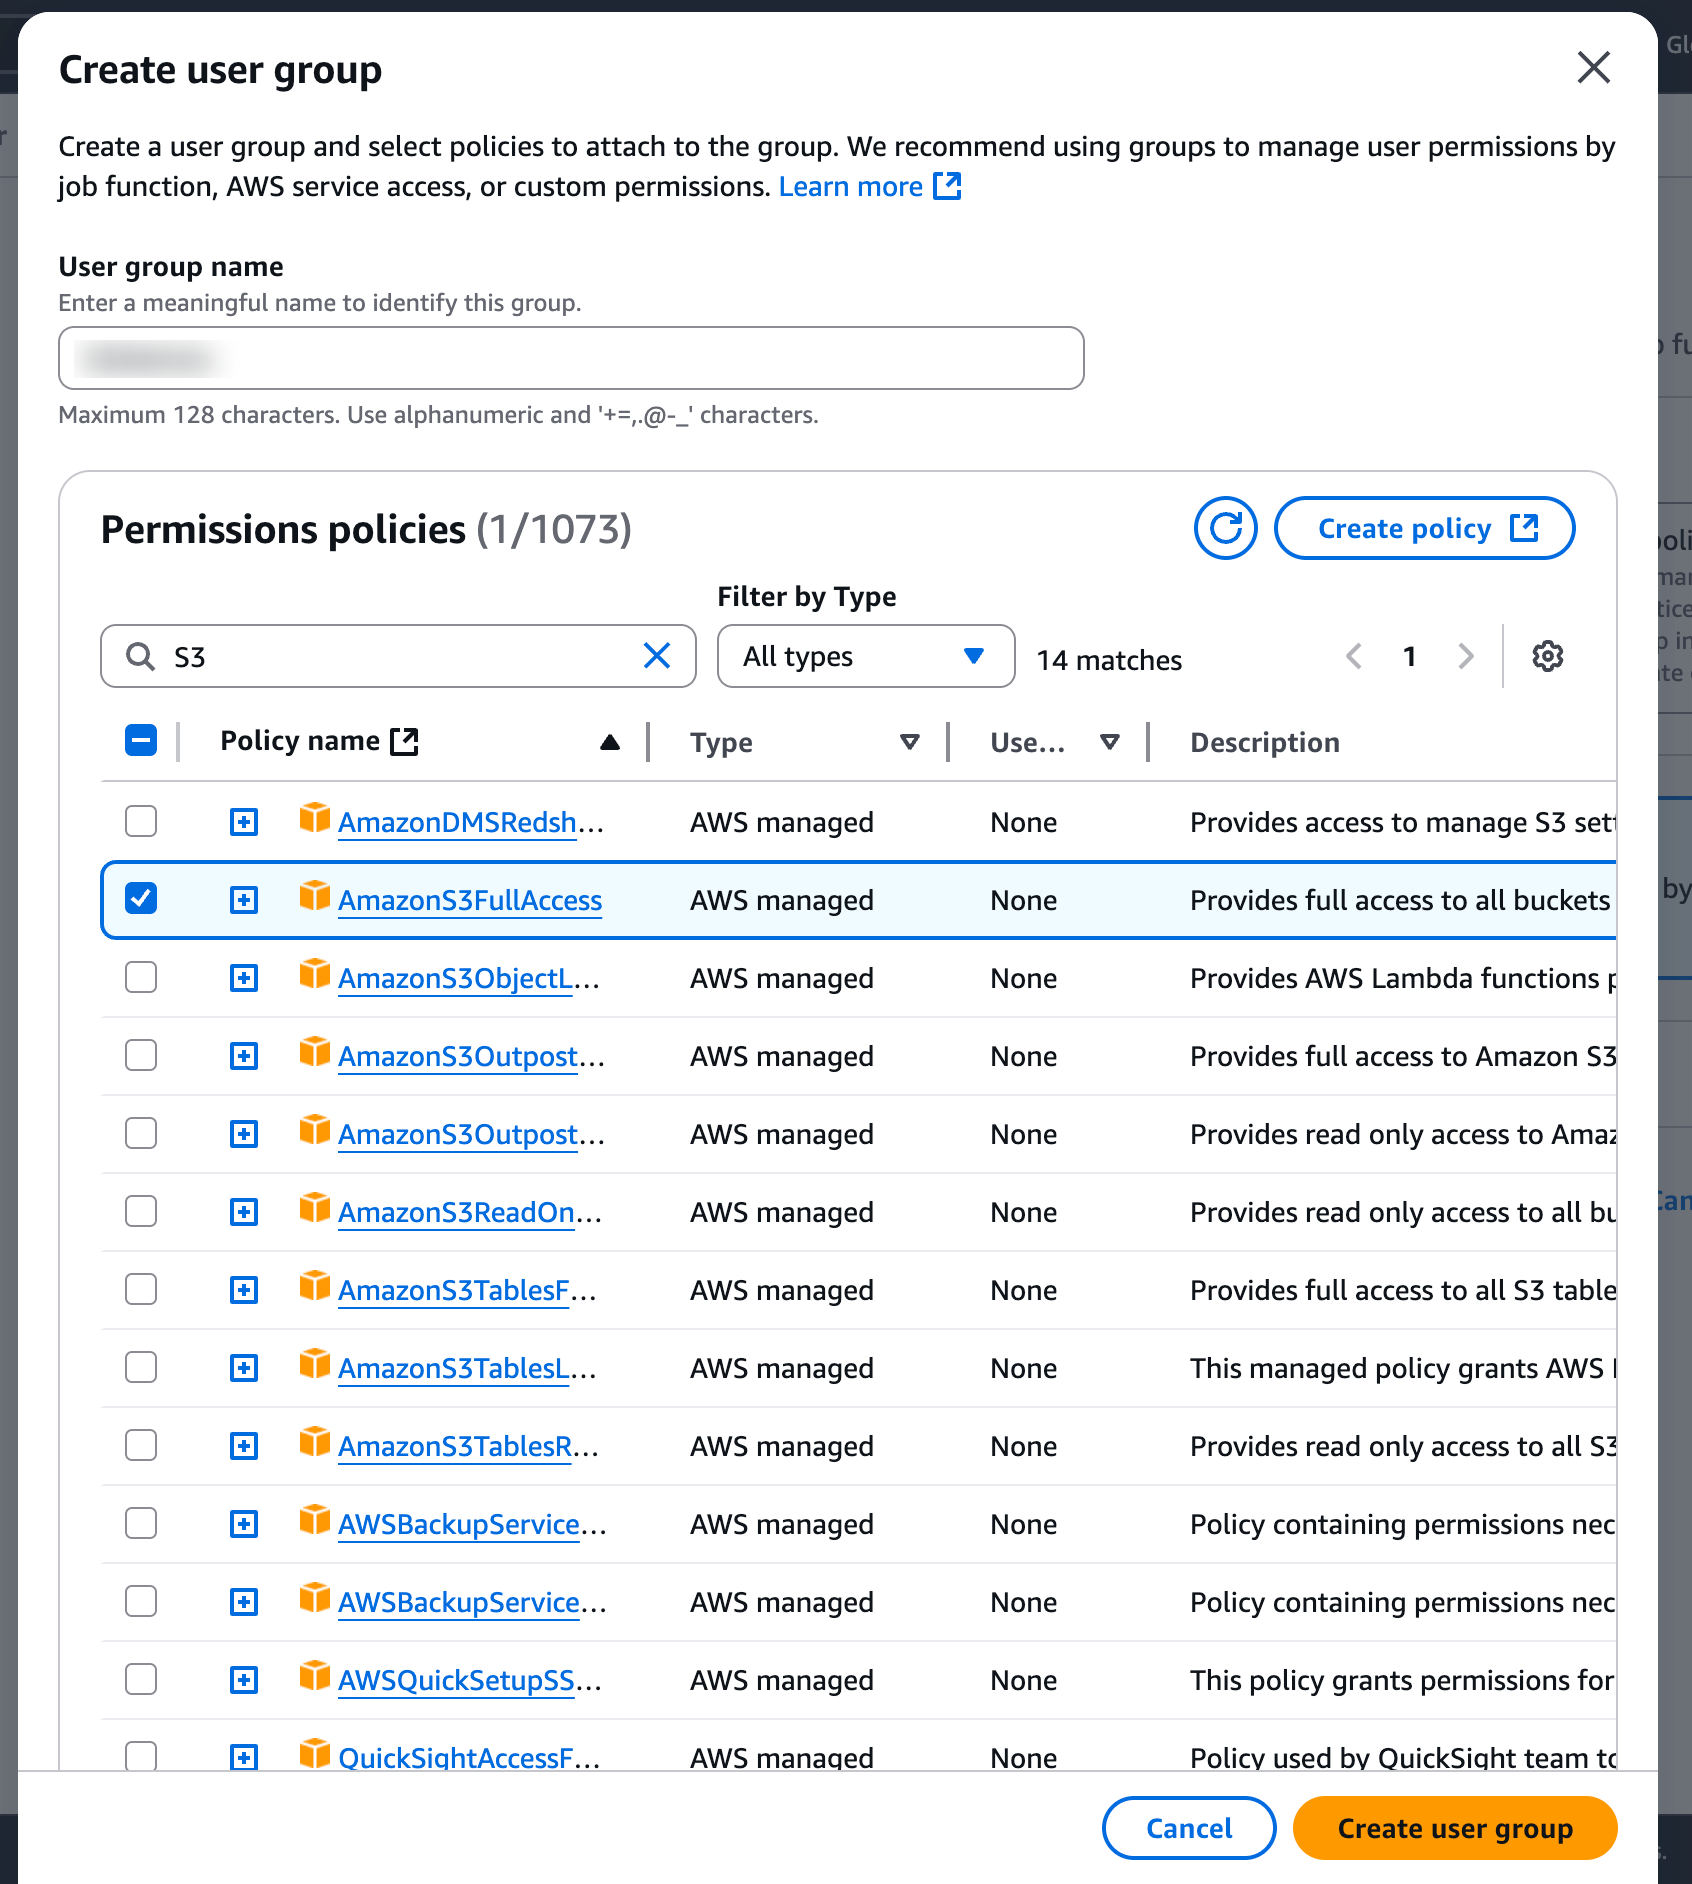Open table preferences gear icon
The width and height of the screenshot is (1692, 1884).
coord(1547,657)
